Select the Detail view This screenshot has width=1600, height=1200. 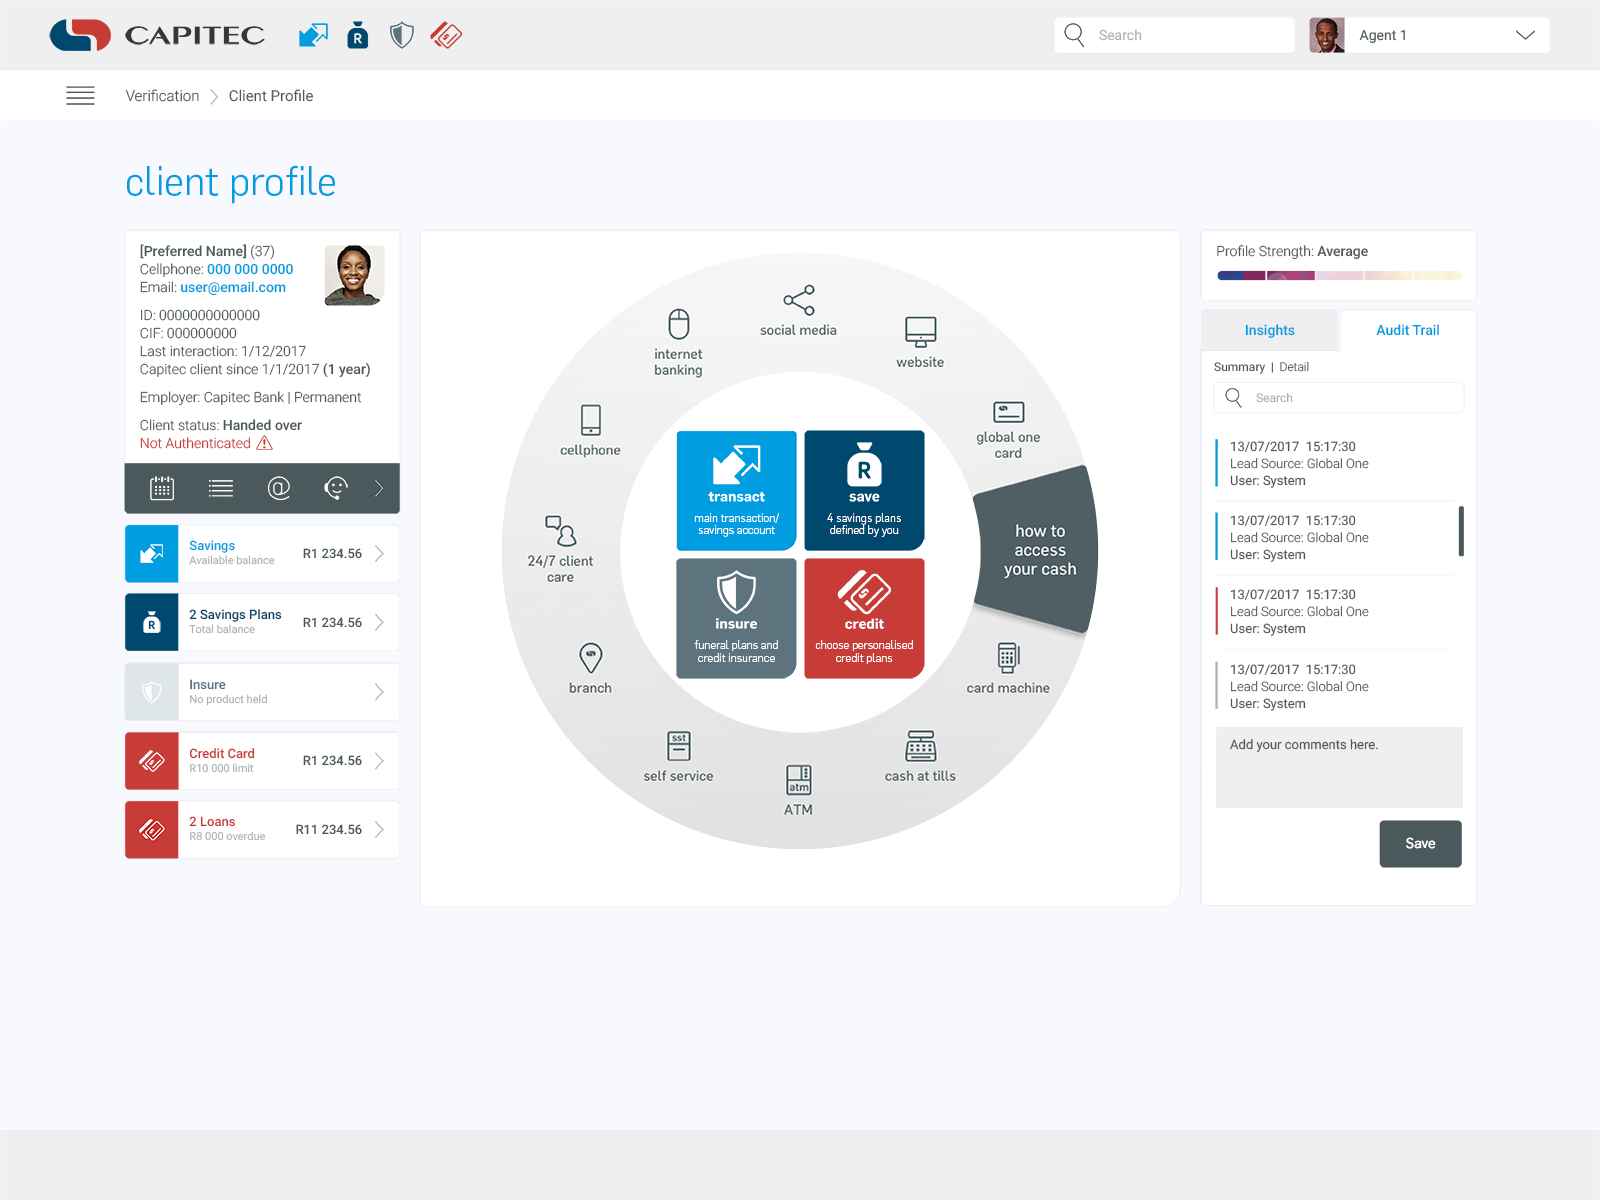(1294, 367)
